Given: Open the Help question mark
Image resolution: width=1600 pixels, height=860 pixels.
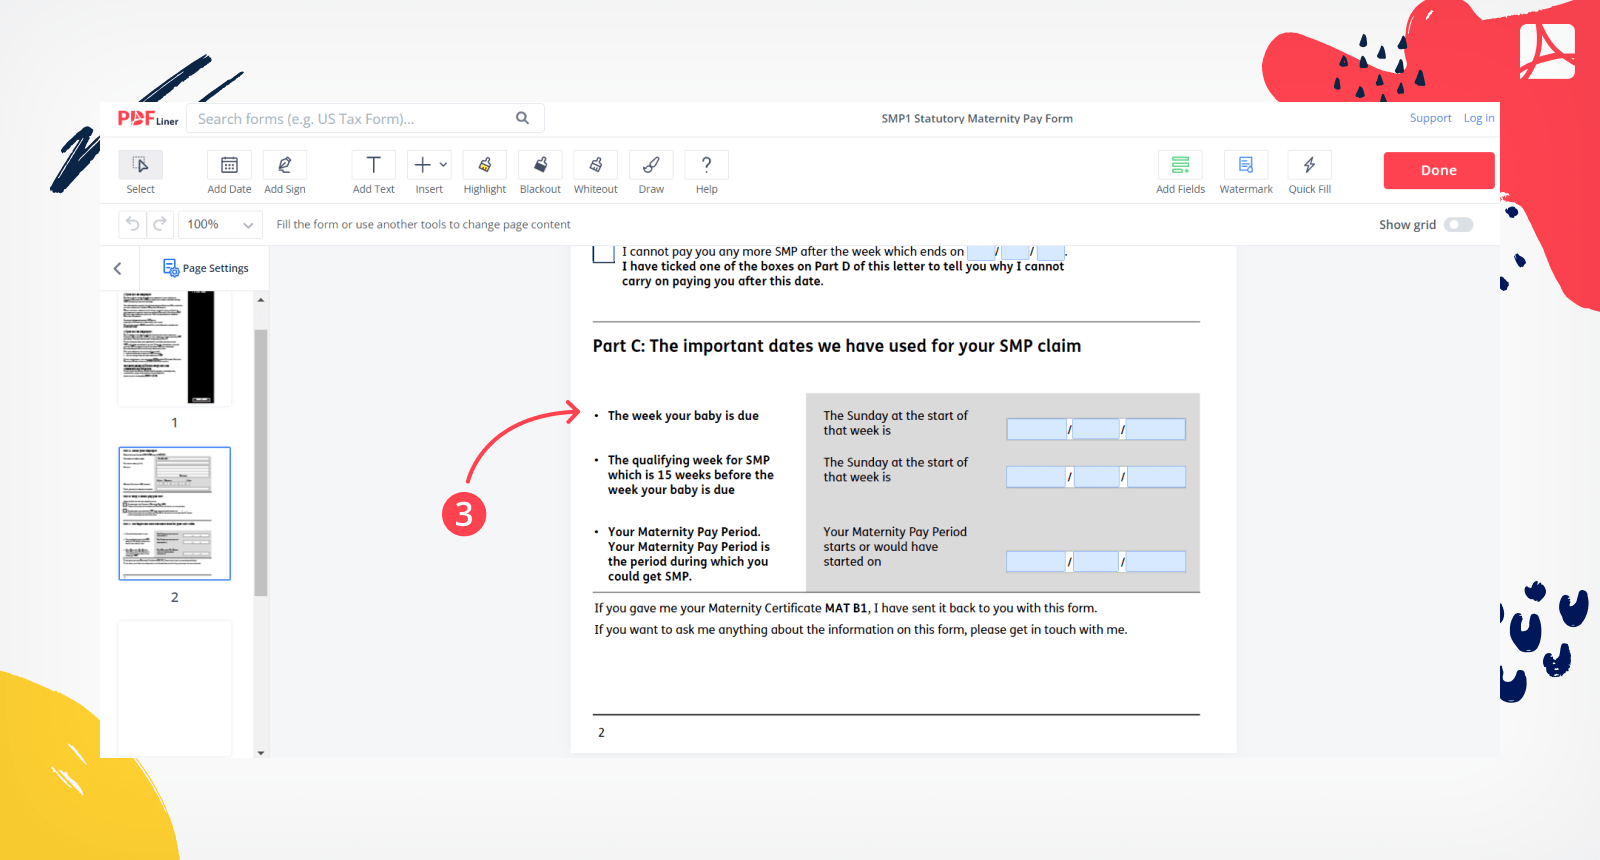Looking at the screenshot, I should (x=707, y=165).
